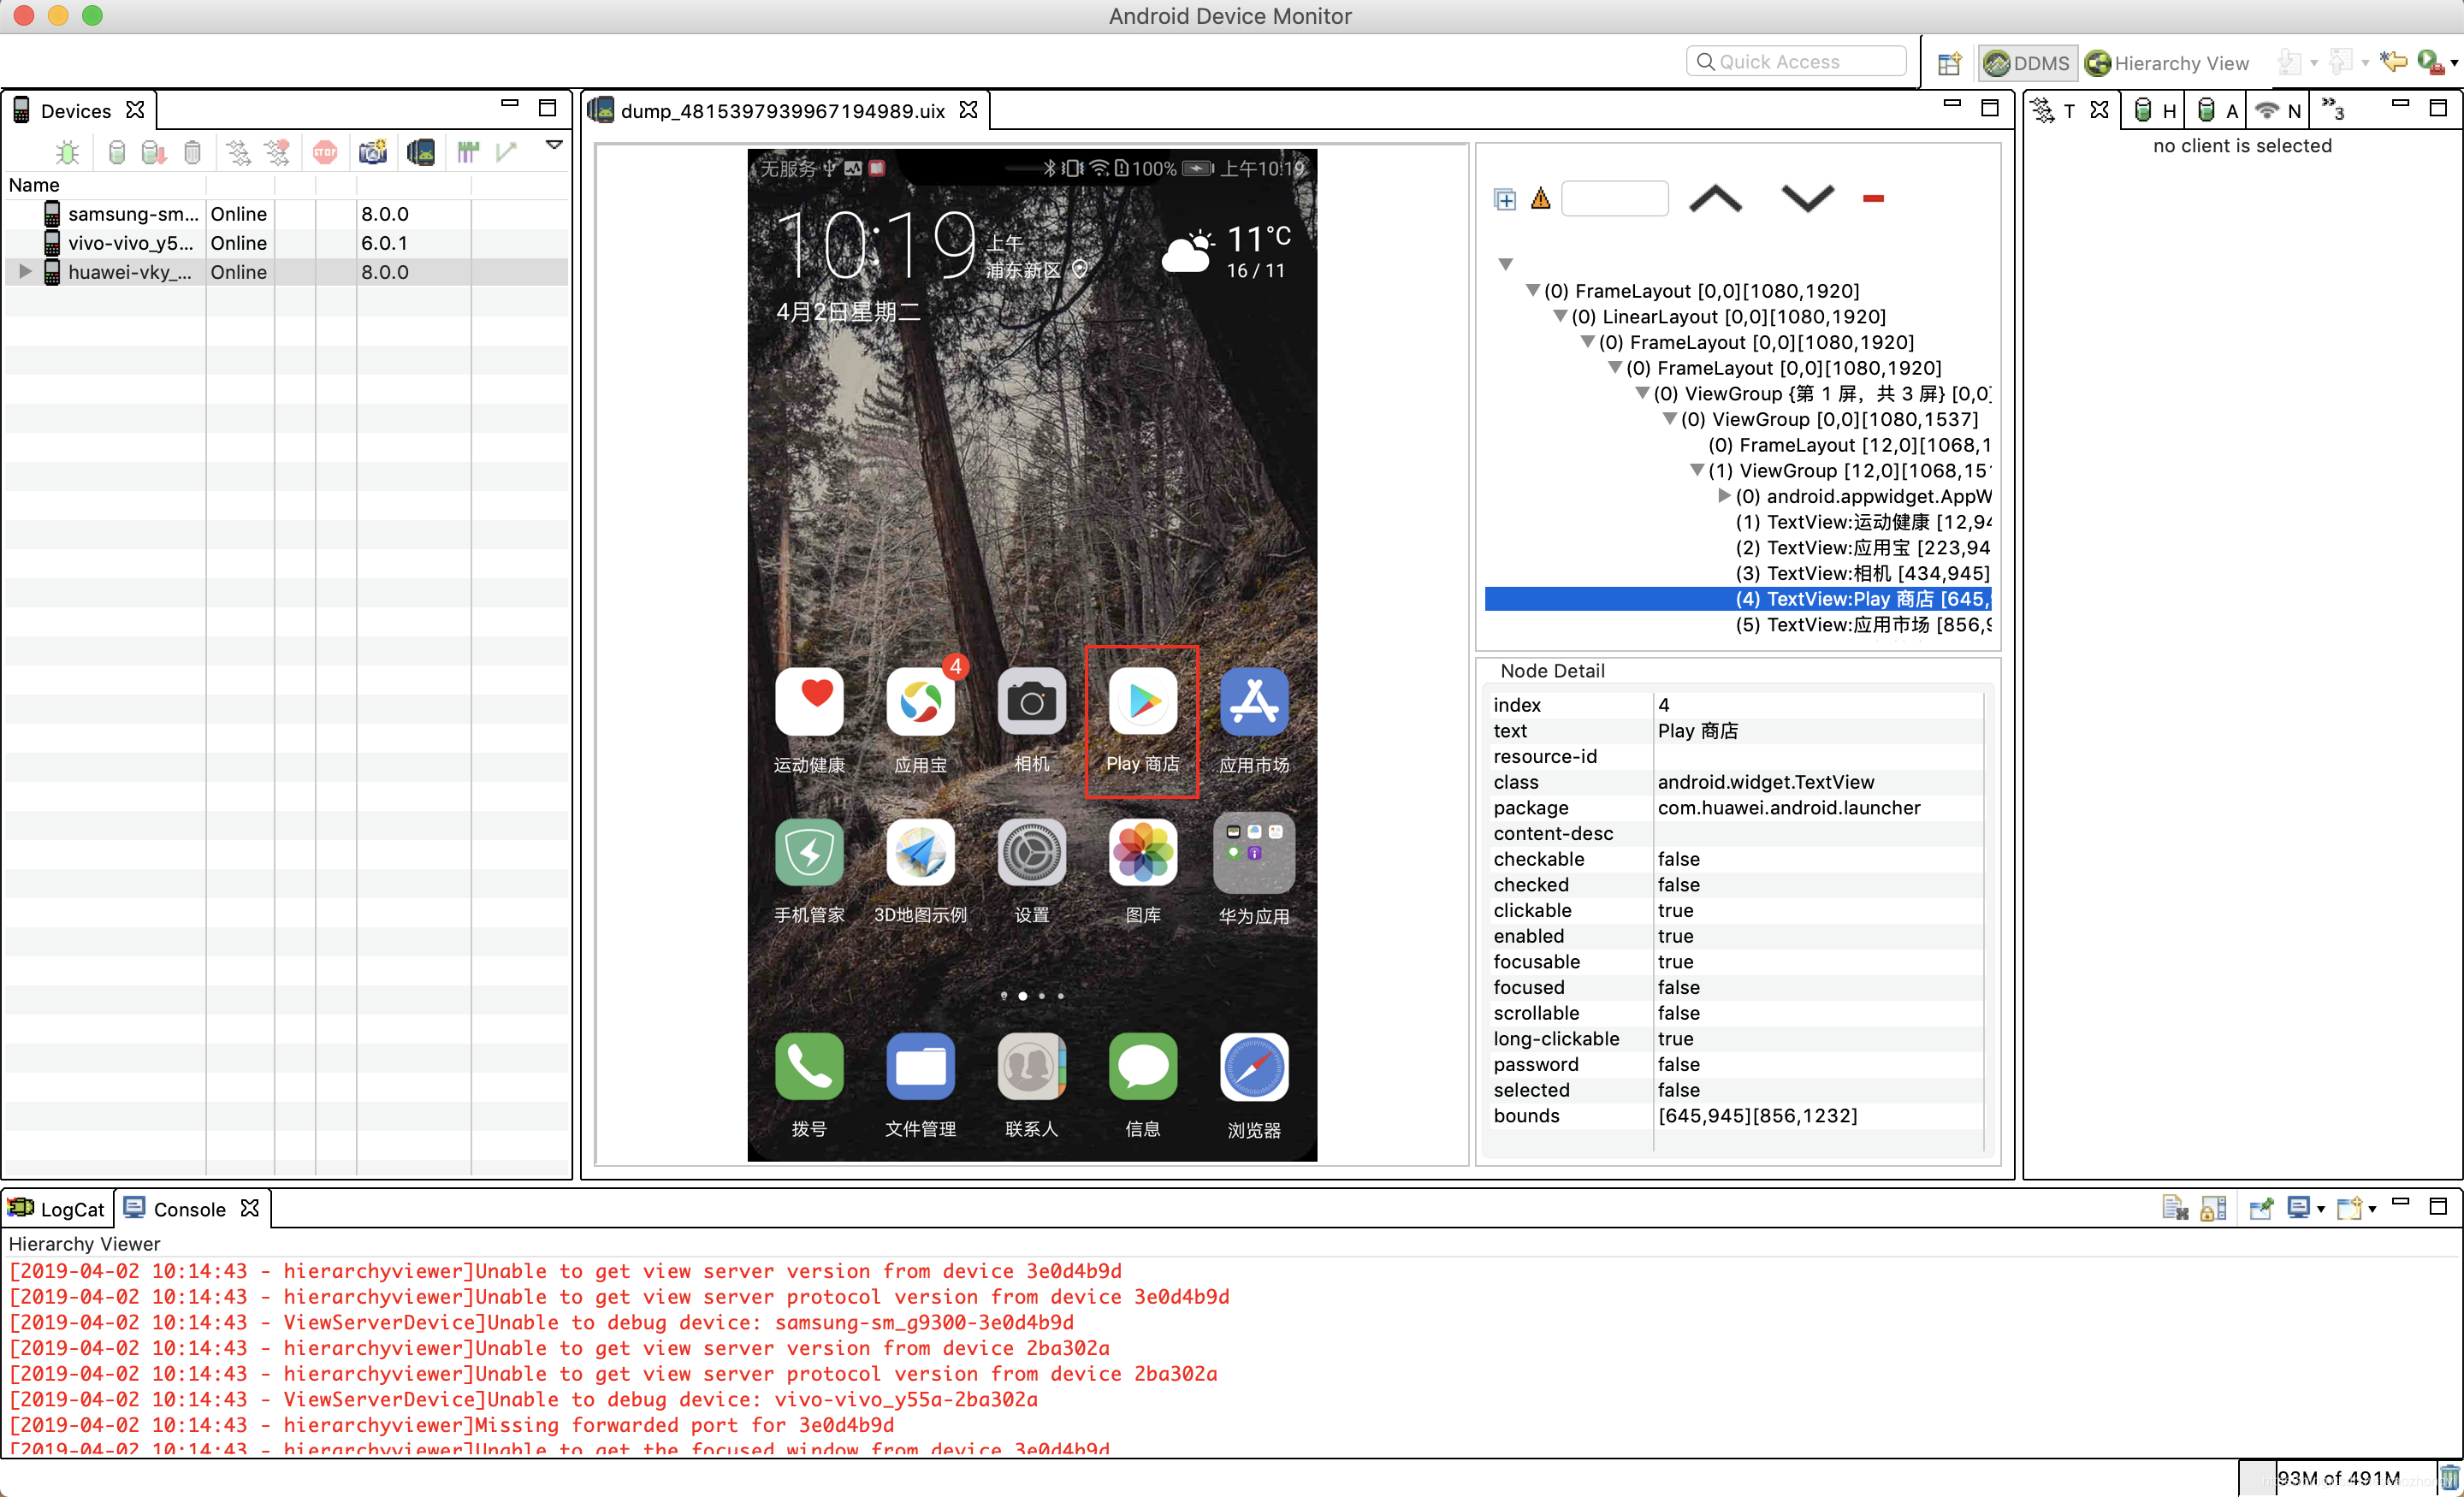2464x1497 pixels.
Task: Click the red minus clear search icon
Action: pyautogui.click(x=1873, y=198)
